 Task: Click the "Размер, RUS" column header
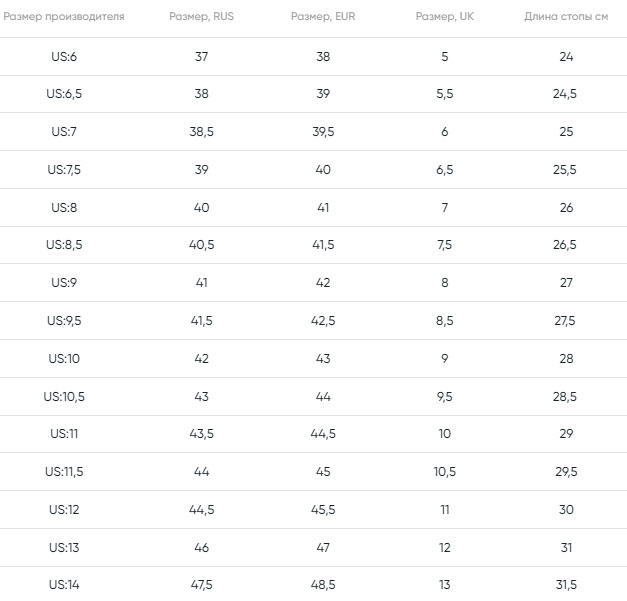202,18
